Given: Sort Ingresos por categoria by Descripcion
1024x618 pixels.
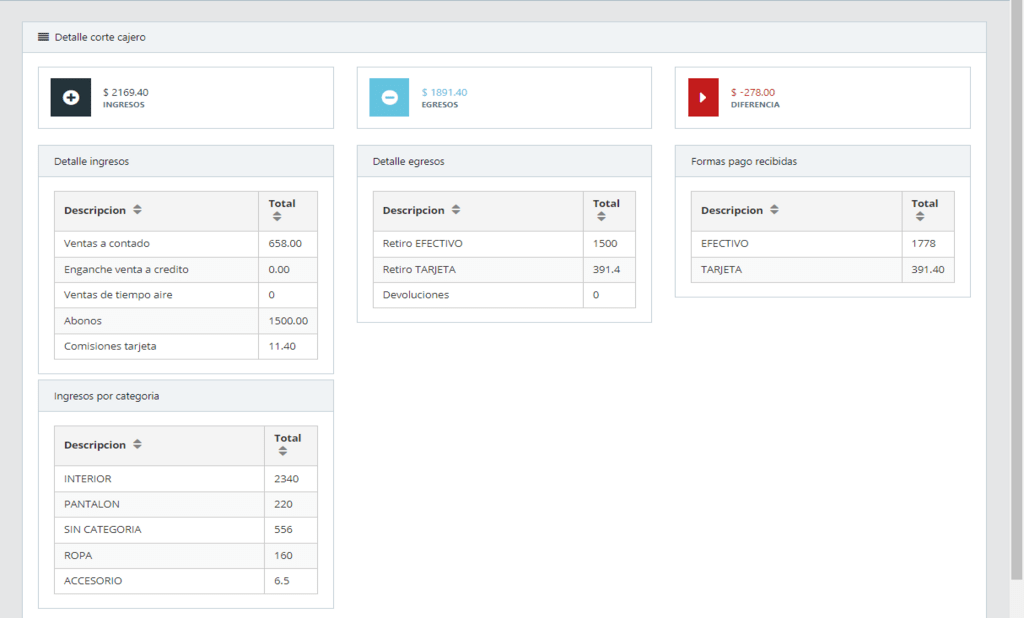Looking at the screenshot, I should point(137,444).
